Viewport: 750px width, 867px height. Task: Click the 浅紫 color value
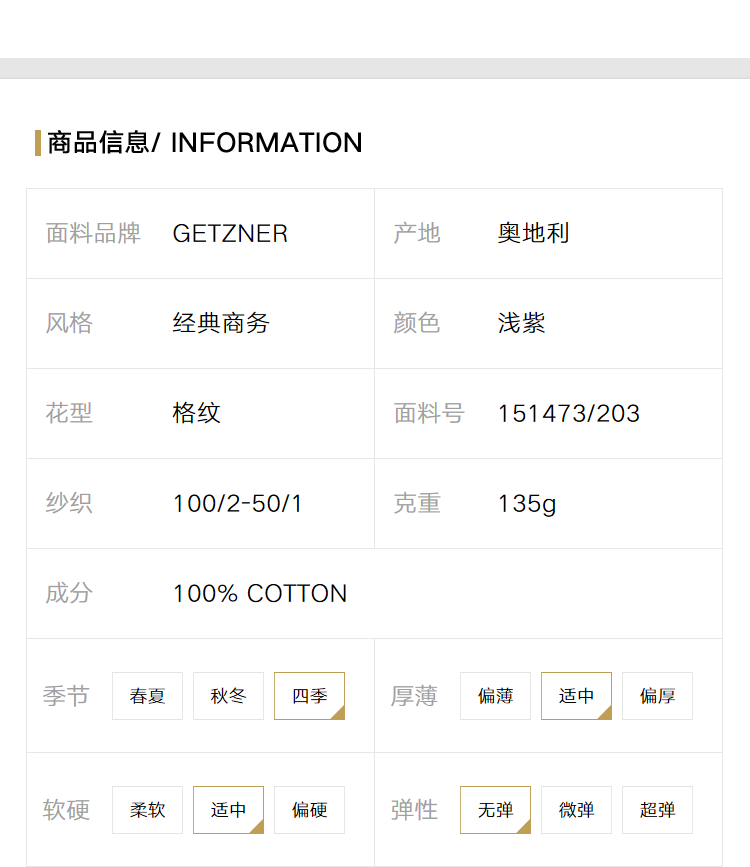tap(521, 323)
